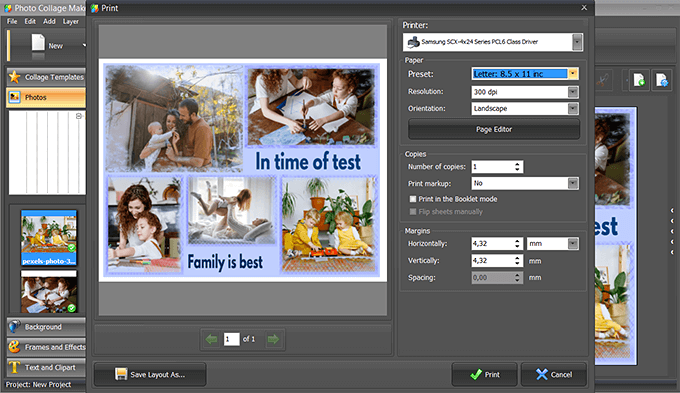Open the Frames and Effects section
Screen dimensions: 680x393
coord(46,347)
